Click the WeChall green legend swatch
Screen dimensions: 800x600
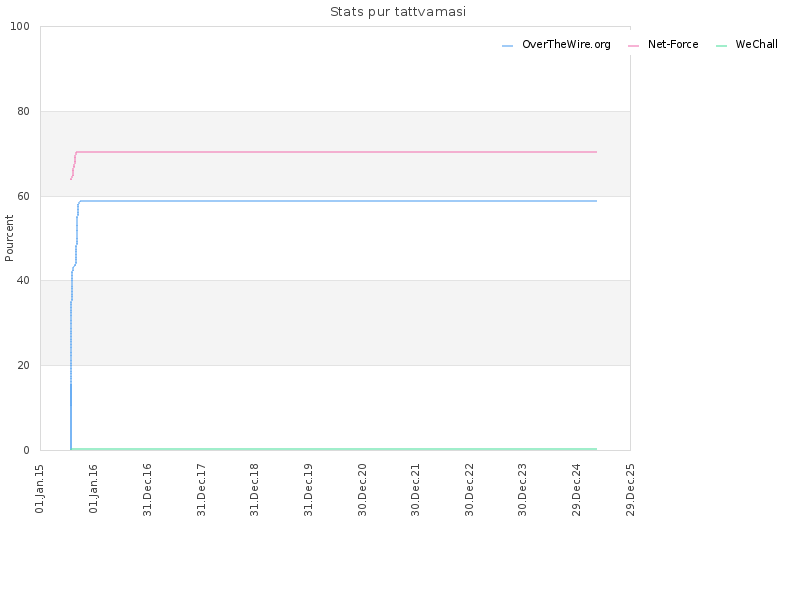(x=721, y=46)
